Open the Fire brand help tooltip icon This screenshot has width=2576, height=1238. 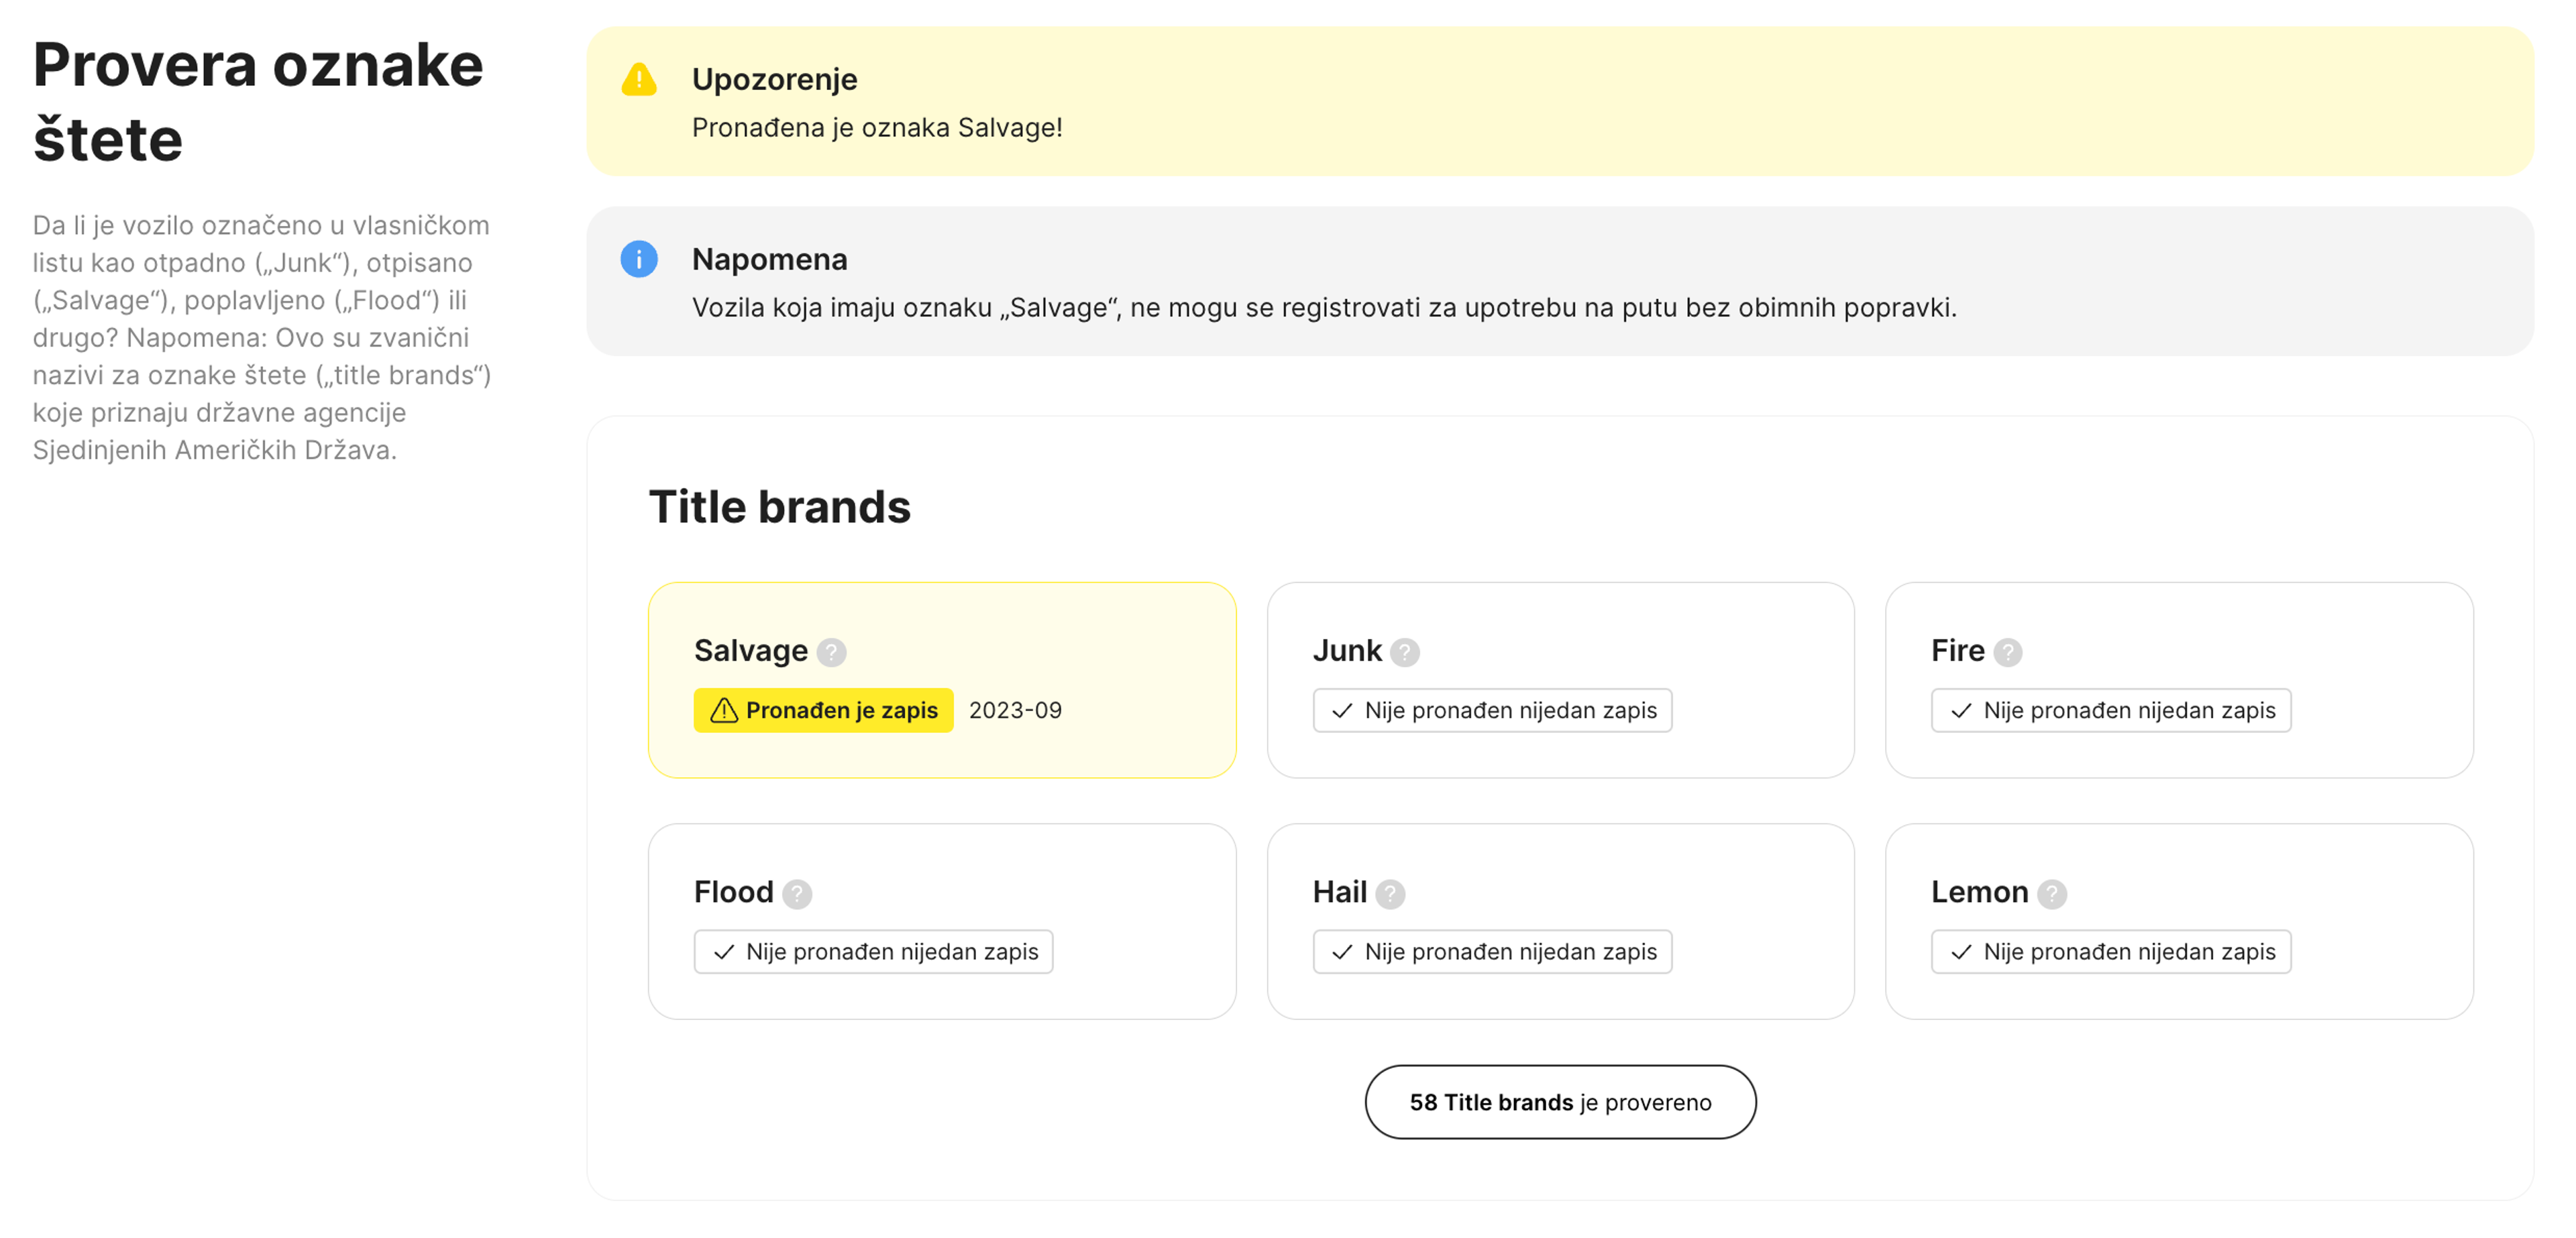coord(2007,652)
